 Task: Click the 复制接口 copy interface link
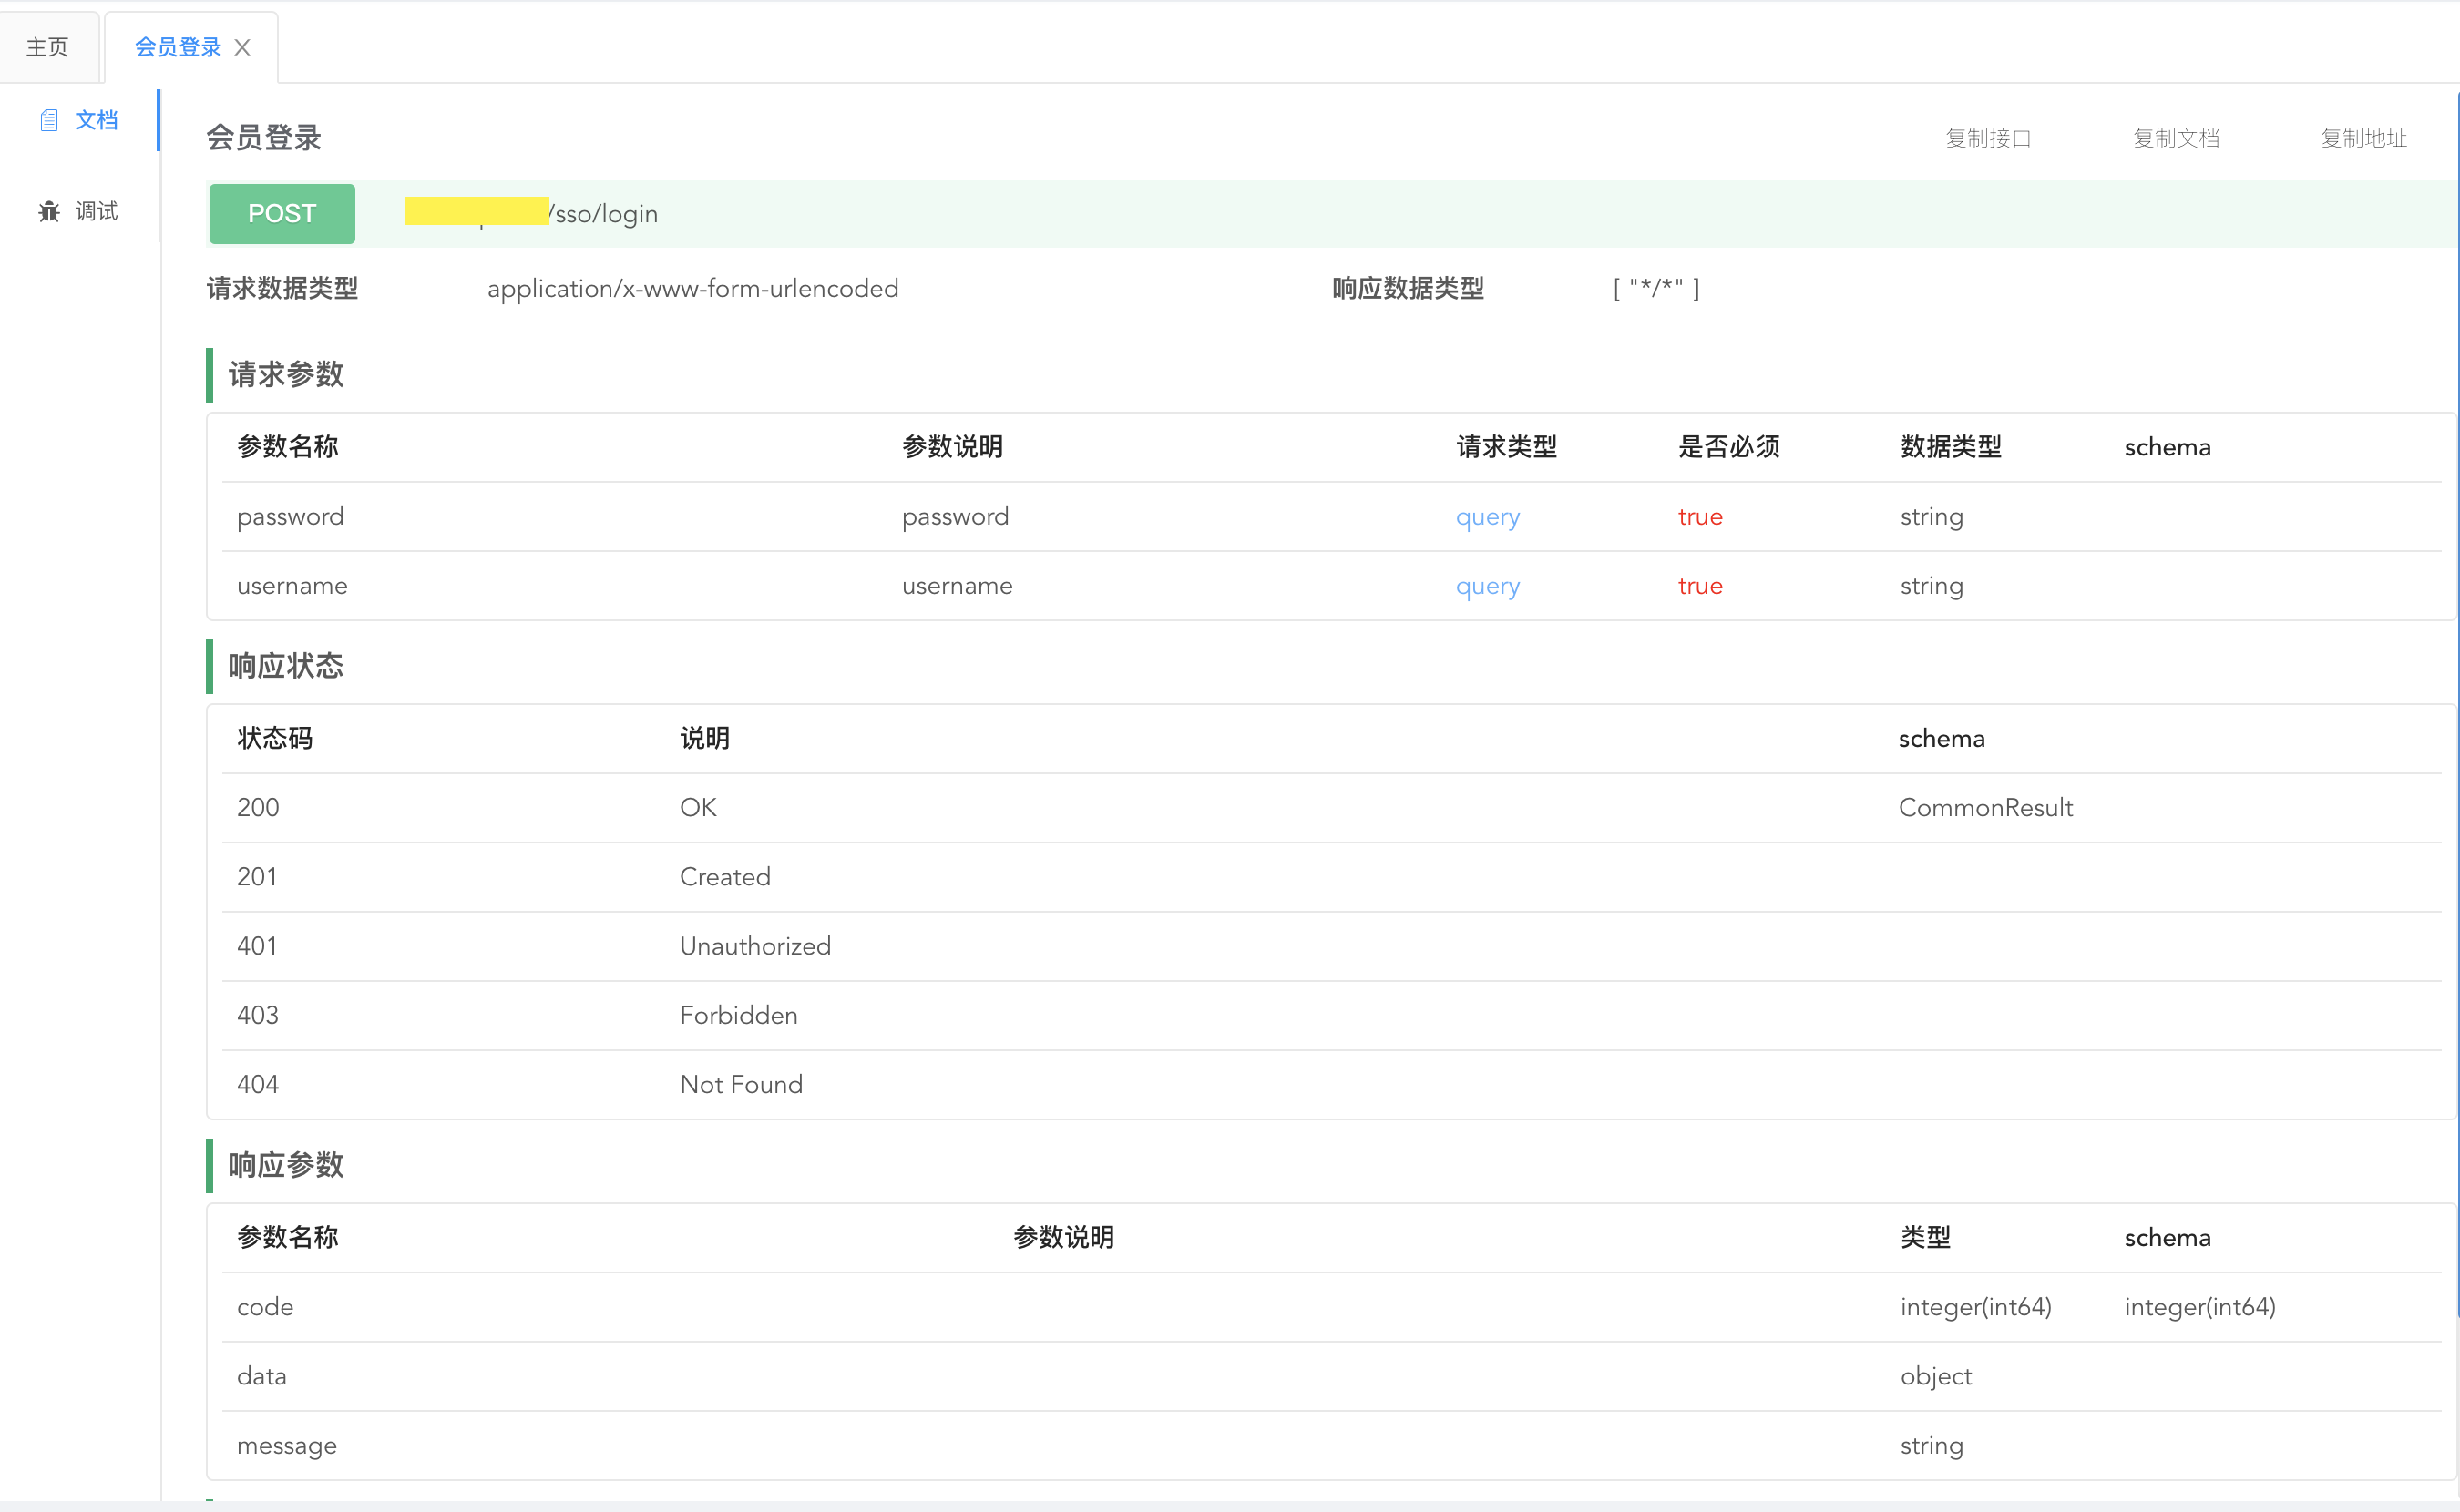[1988, 138]
